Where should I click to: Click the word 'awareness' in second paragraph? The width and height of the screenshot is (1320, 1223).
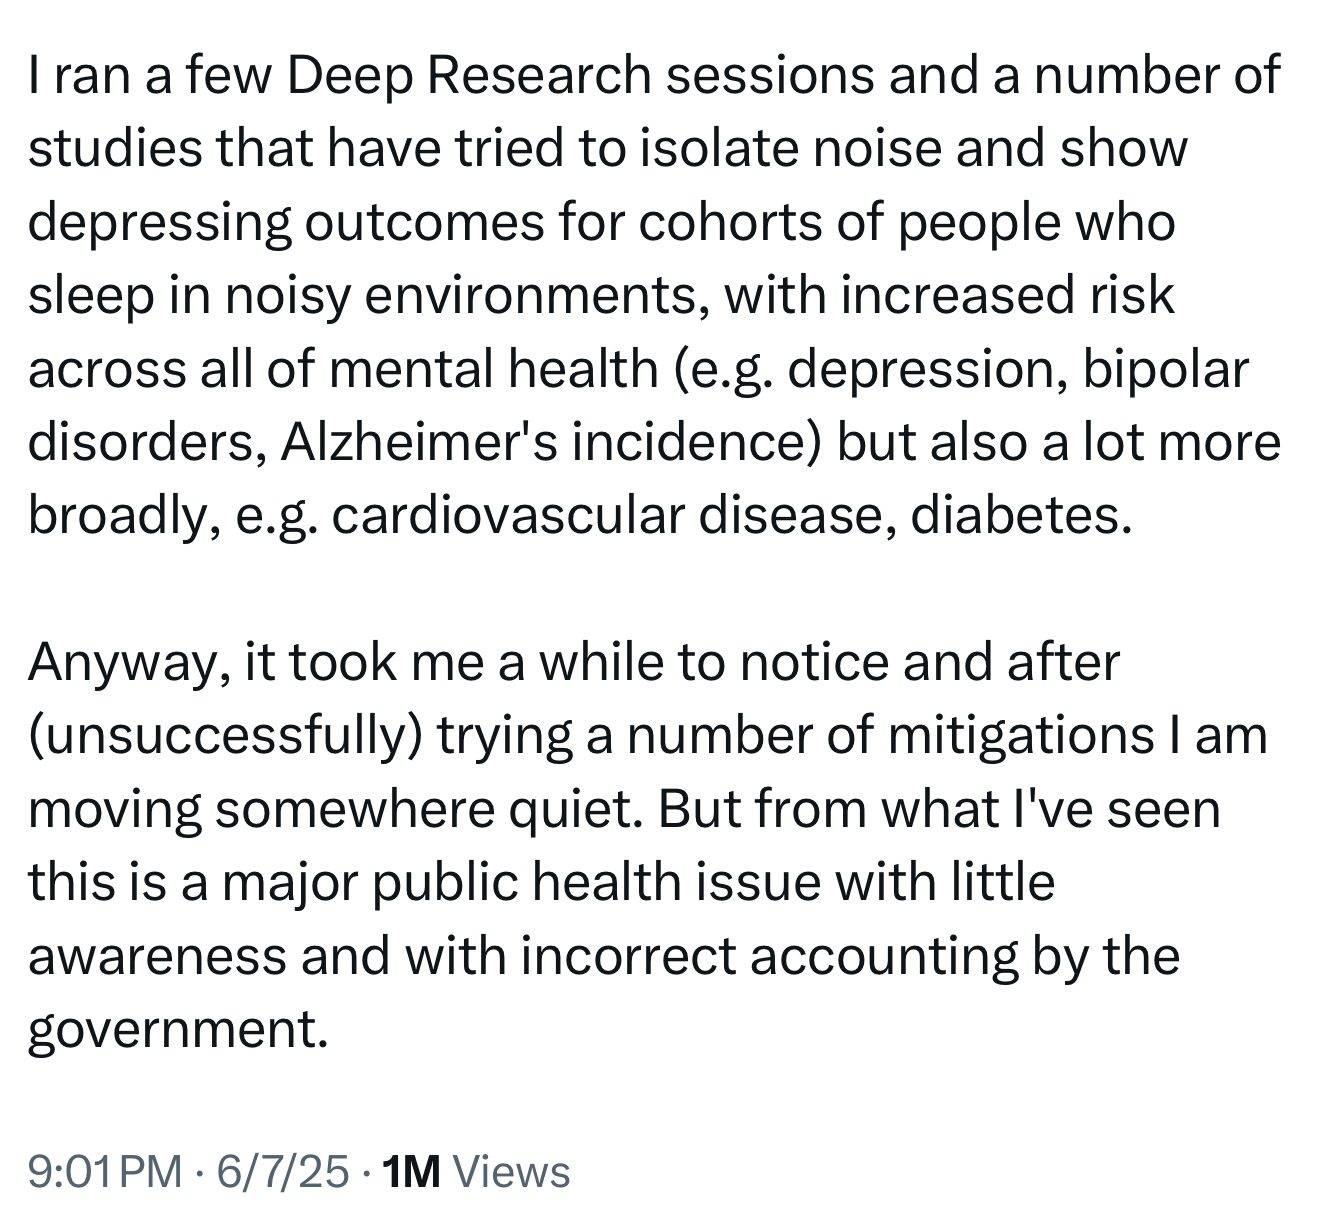pyautogui.click(x=156, y=956)
